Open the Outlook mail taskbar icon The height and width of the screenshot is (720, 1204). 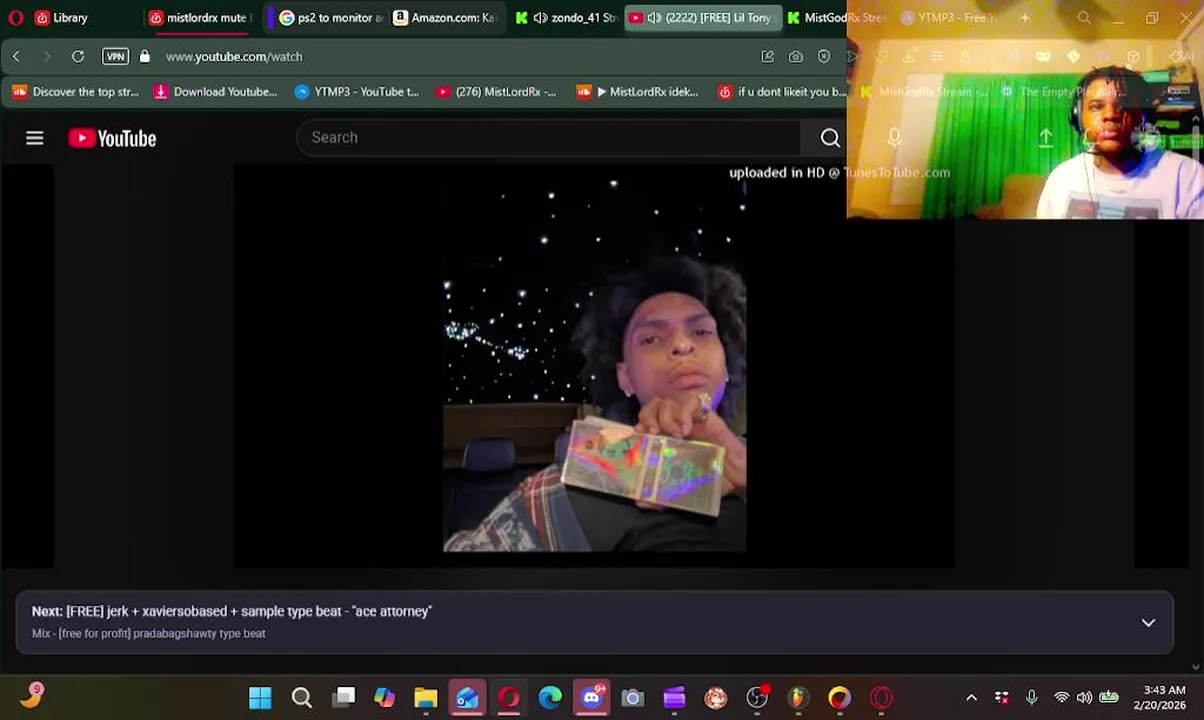[x=467, y=698]
